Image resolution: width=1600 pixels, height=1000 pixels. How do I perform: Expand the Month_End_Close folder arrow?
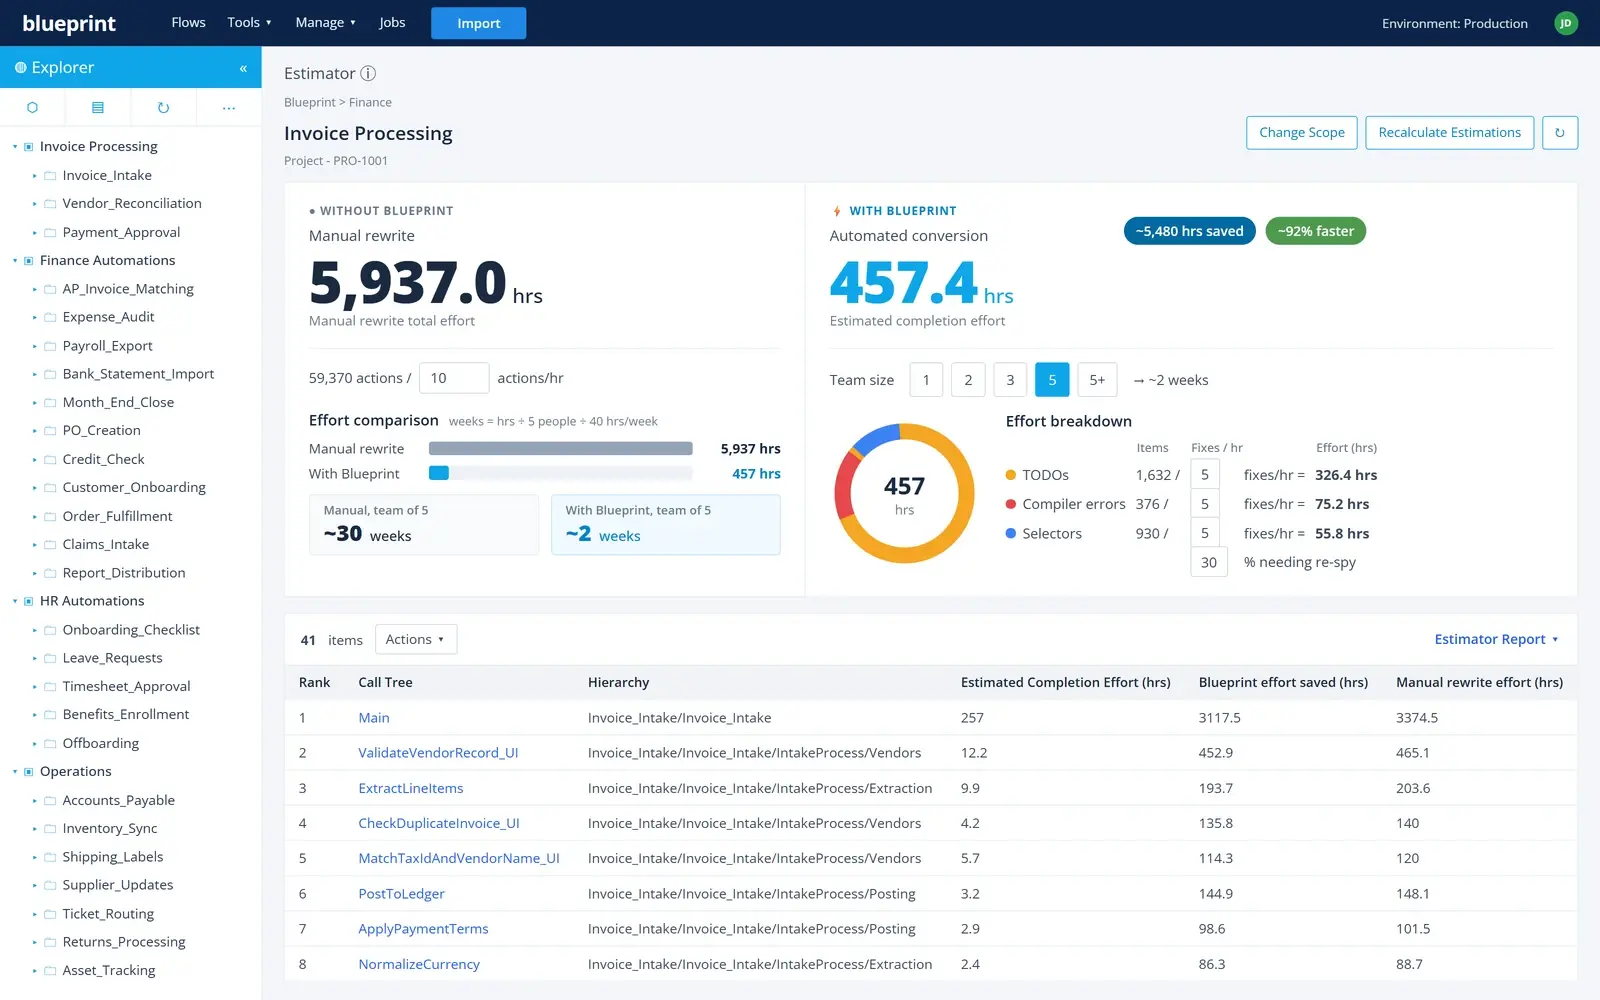click(x=34, y=403)
